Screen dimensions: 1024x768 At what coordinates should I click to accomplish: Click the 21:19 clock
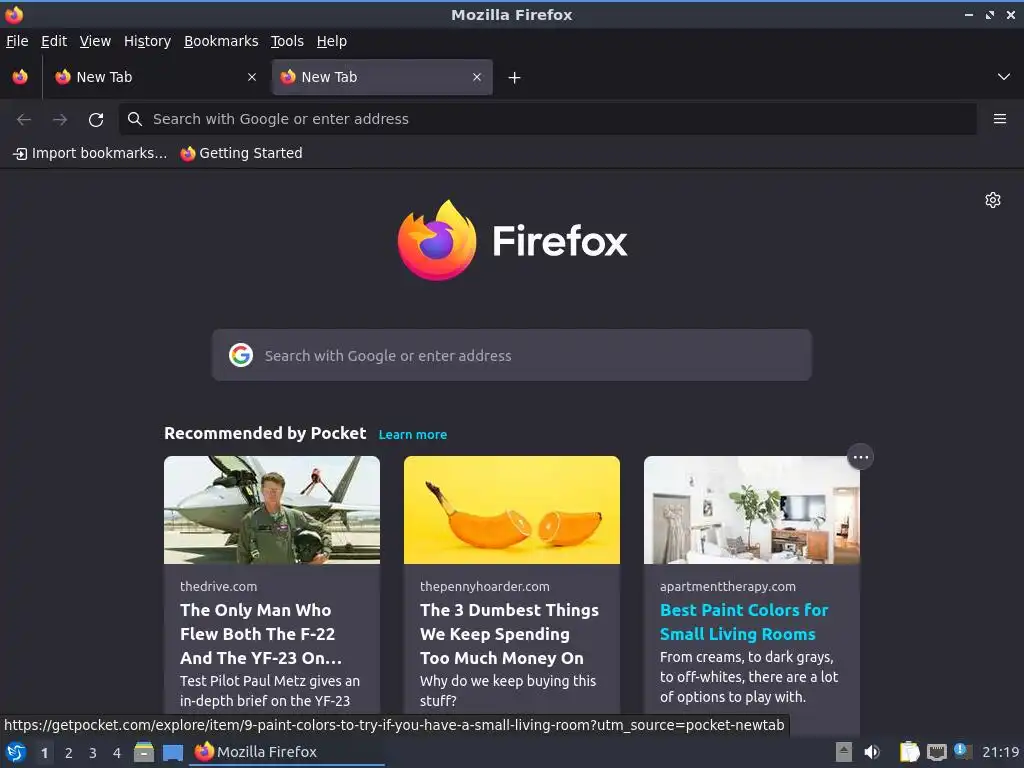[1000, 752]
